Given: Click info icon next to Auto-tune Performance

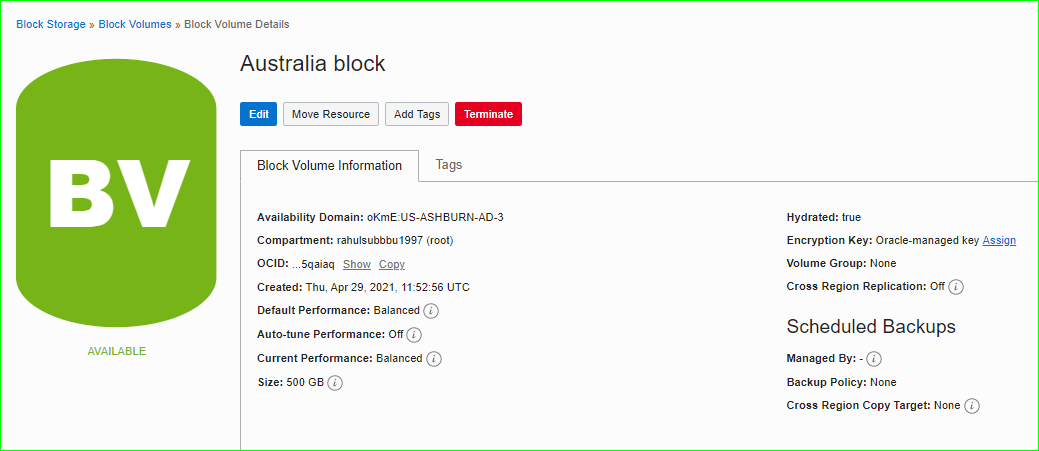Looking at the screenshot, I should 414,335.
